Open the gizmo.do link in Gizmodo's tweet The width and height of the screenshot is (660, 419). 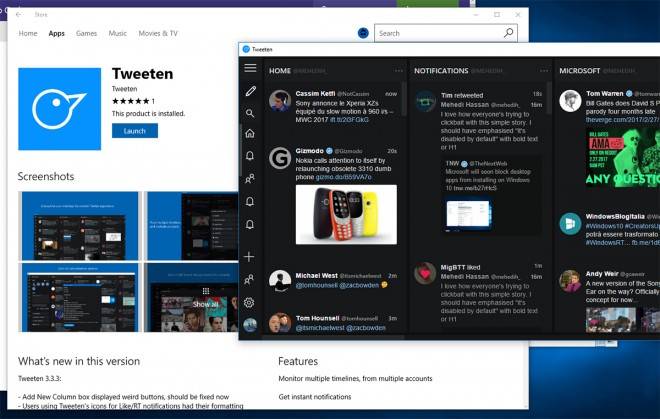coord(343,177)
